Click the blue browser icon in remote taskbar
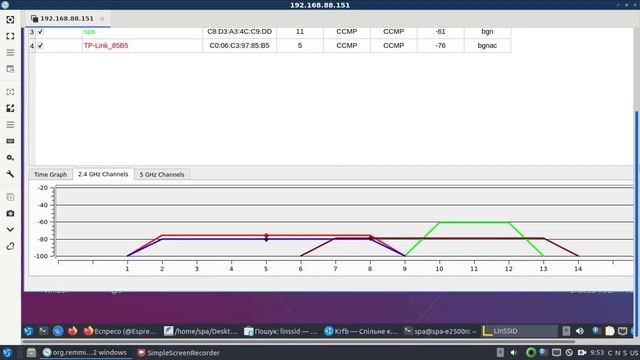This screenshot has height=360, width=640. (58, 331)
